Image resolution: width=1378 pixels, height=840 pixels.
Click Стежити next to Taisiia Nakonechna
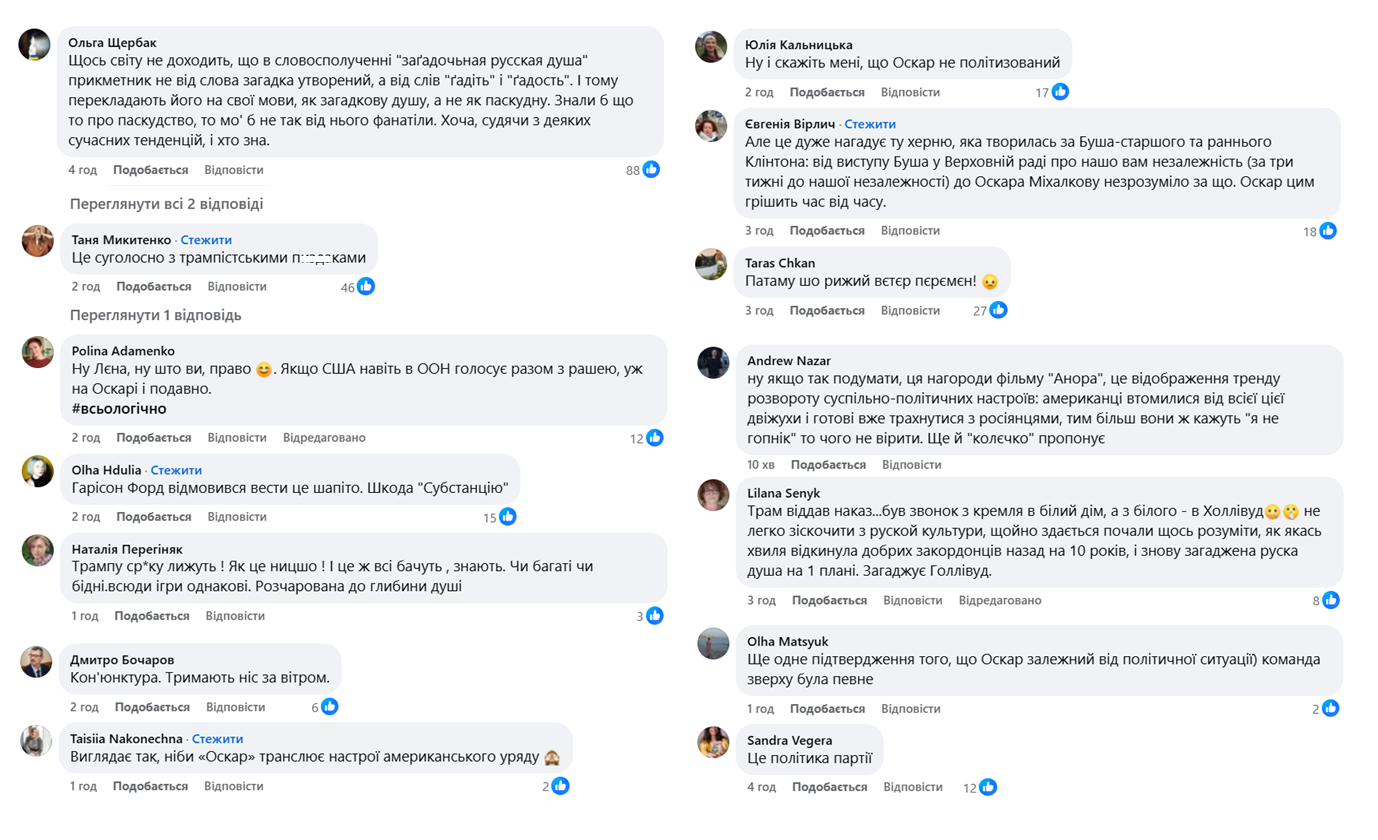[217, 739]
